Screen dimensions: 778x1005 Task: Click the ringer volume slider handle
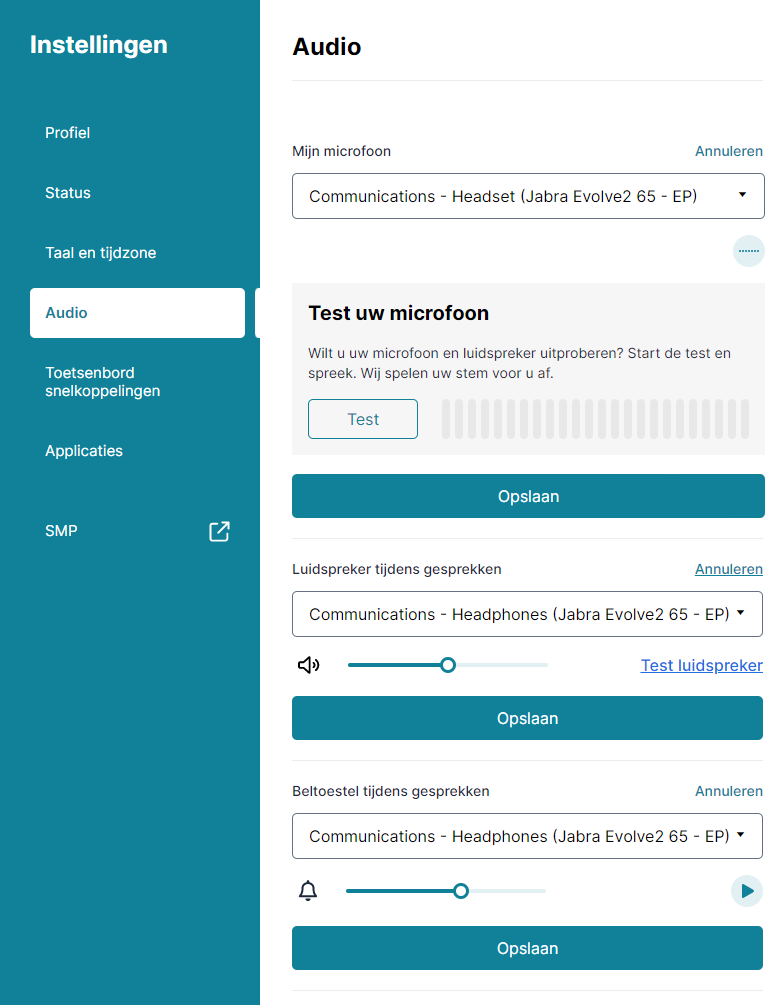461,891
